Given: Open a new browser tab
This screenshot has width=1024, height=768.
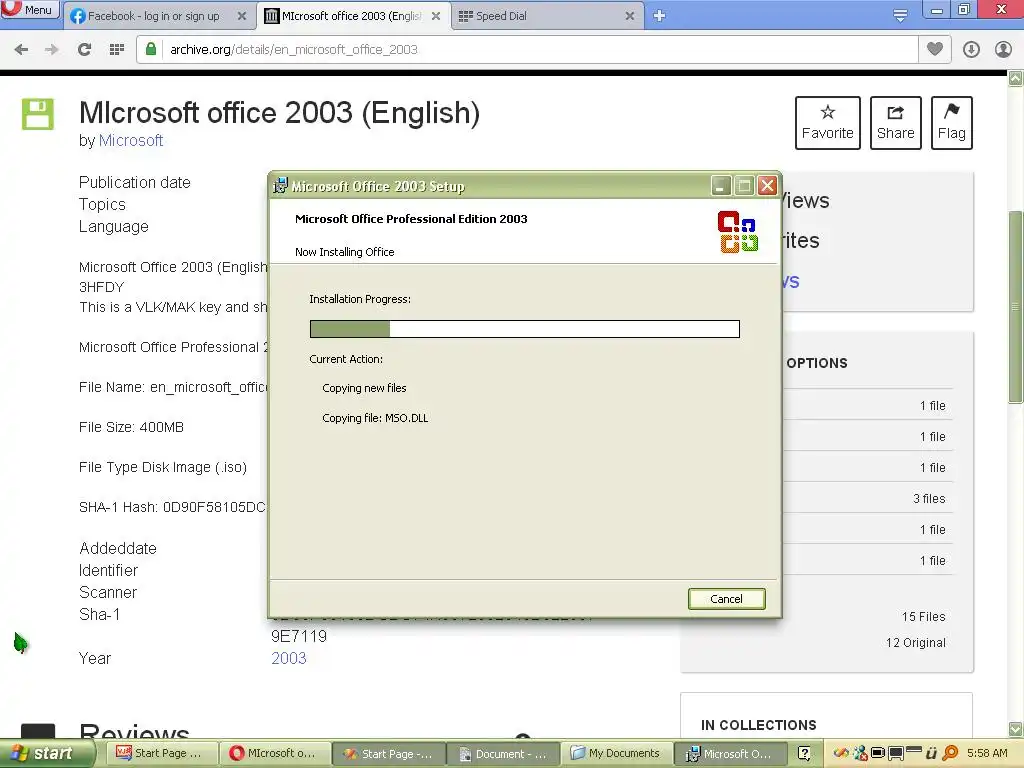Looking at the screenshot, I should [x=659, y=16].
